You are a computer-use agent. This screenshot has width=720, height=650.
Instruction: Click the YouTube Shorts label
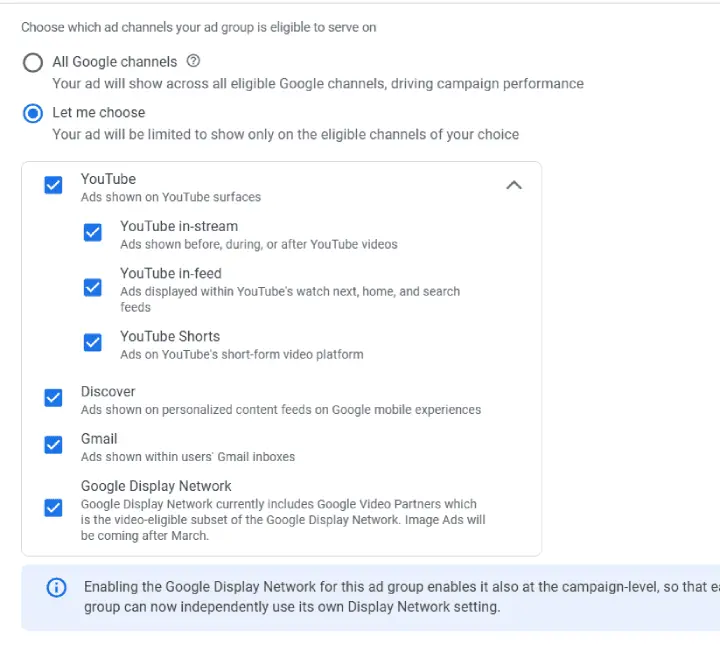click(x=170, y=336)
